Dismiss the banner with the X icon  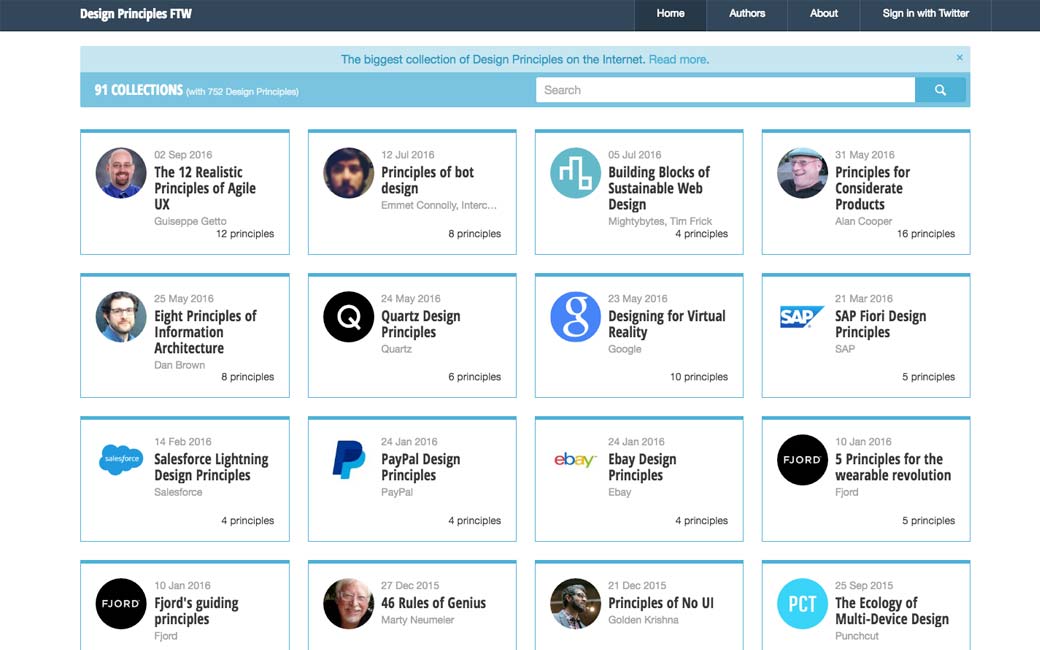pyautogui.click(x=959, y=58)
